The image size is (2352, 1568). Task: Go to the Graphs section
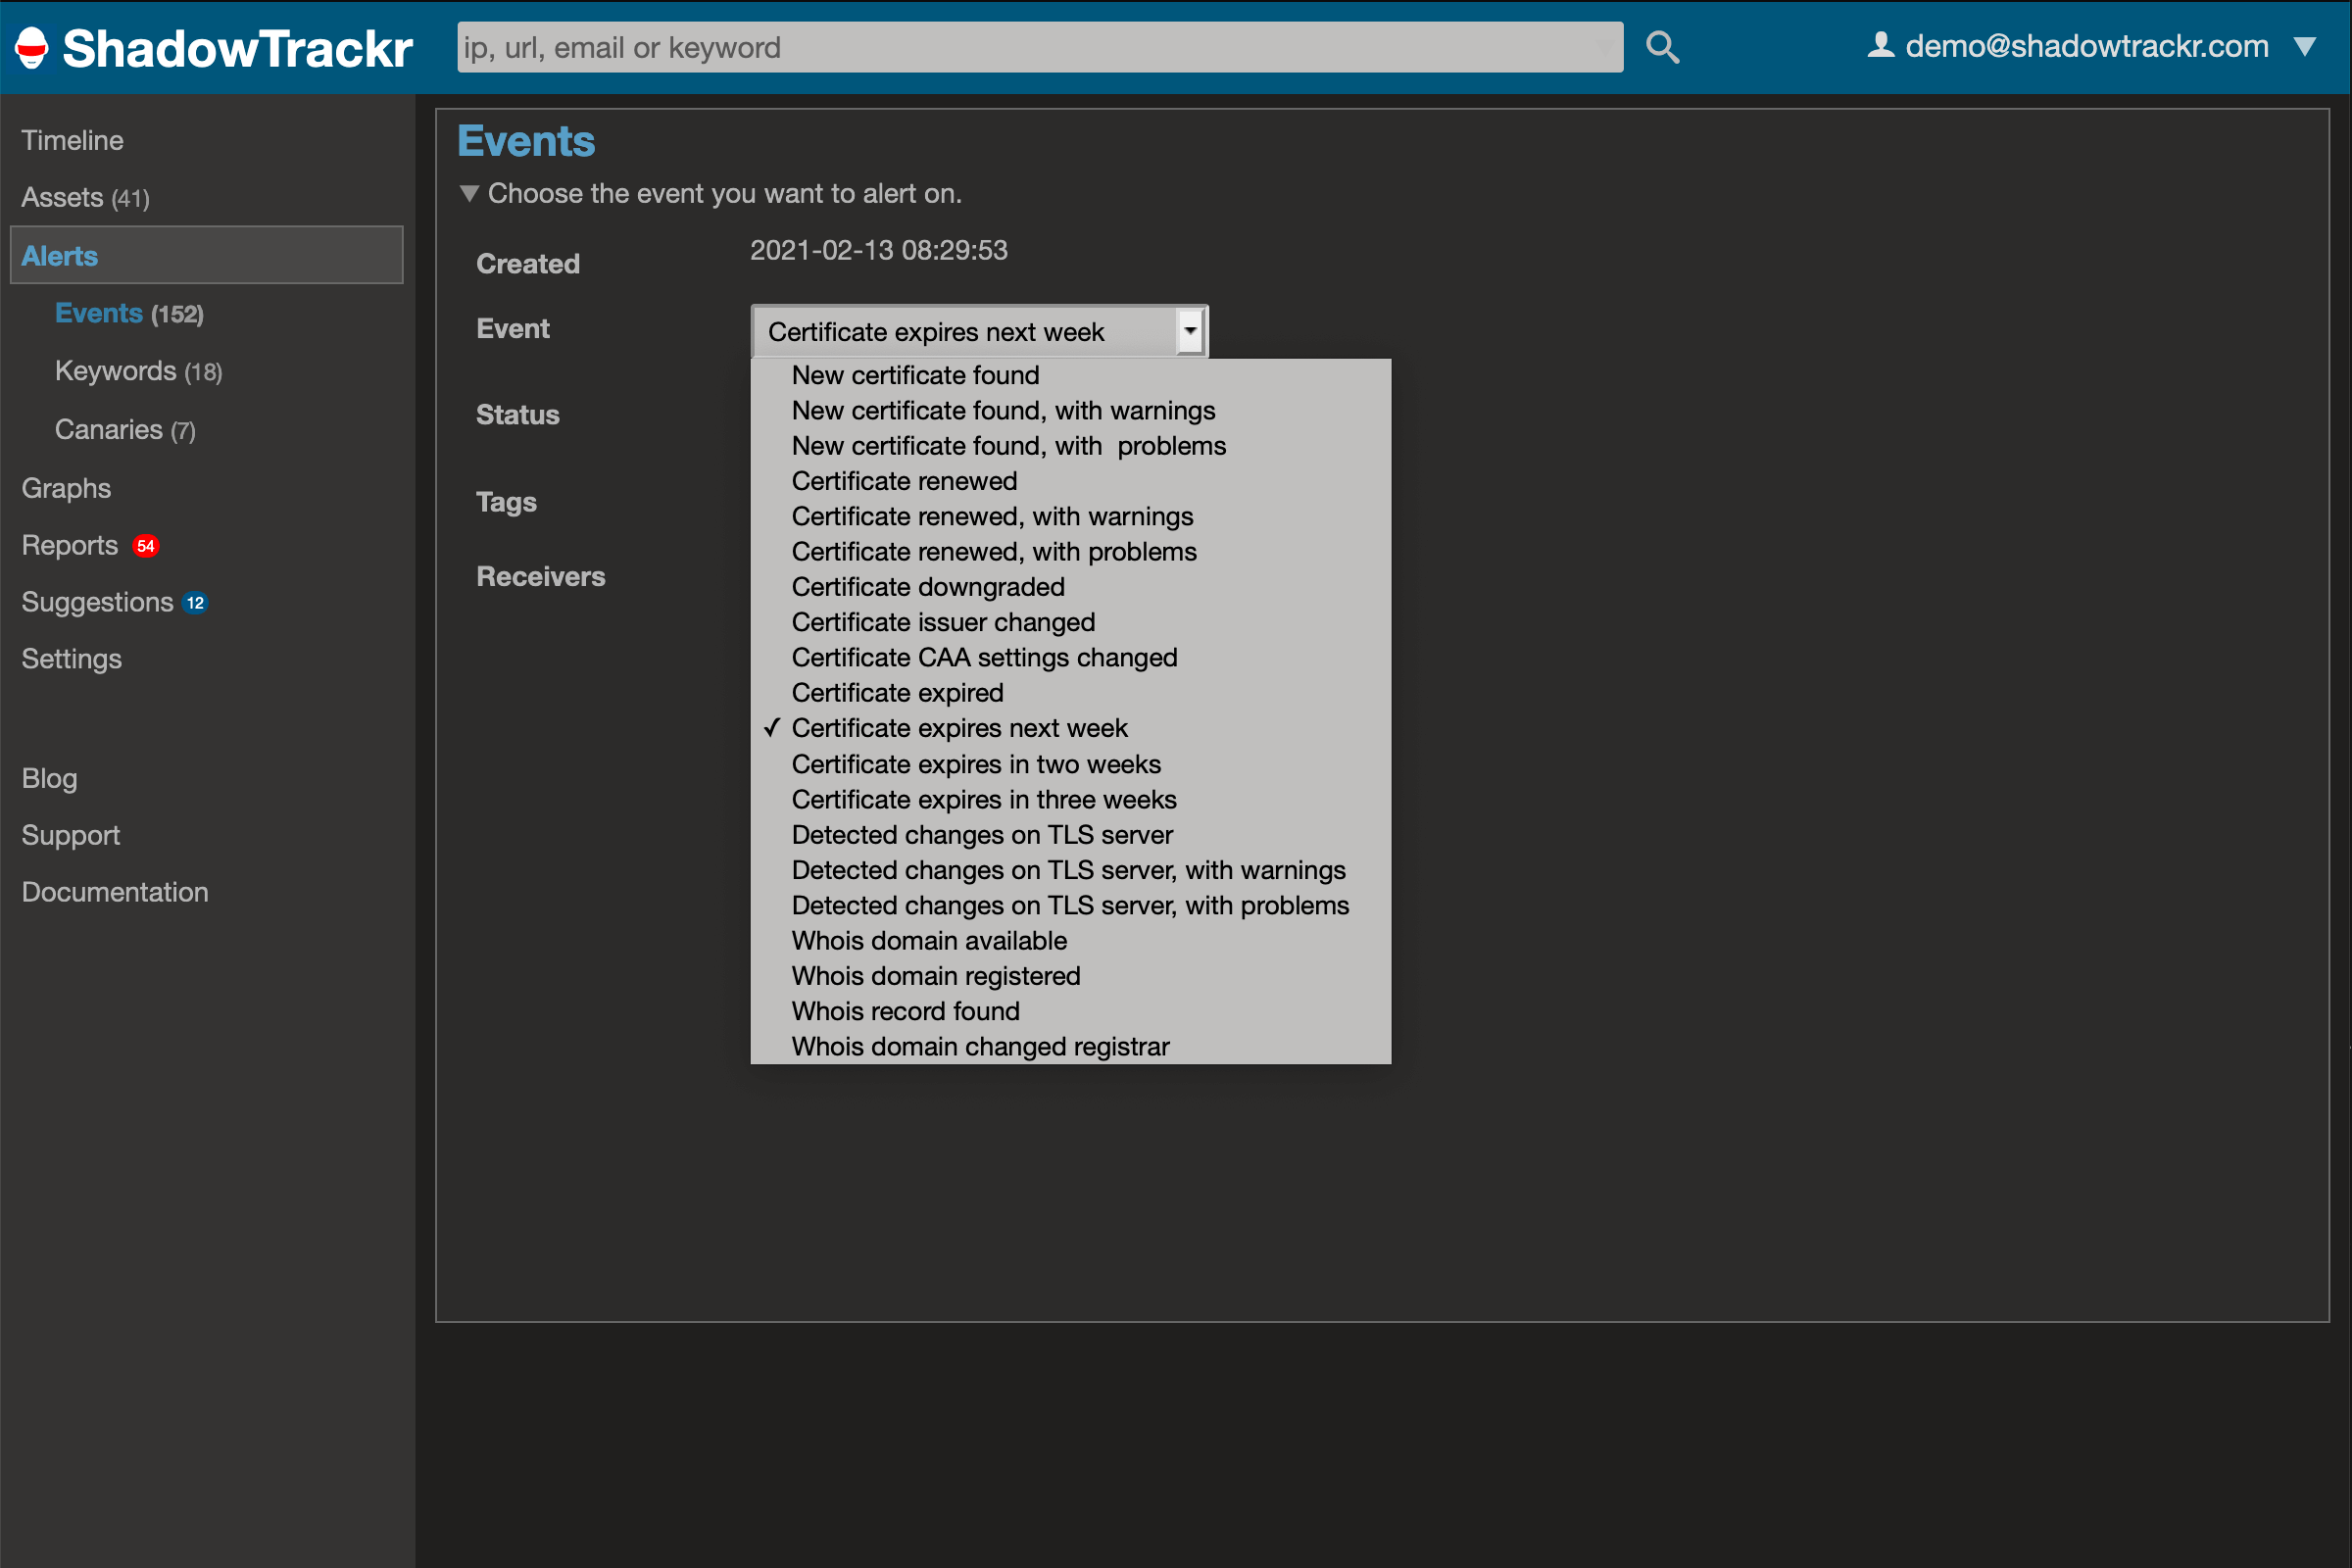tap(65, 488)
